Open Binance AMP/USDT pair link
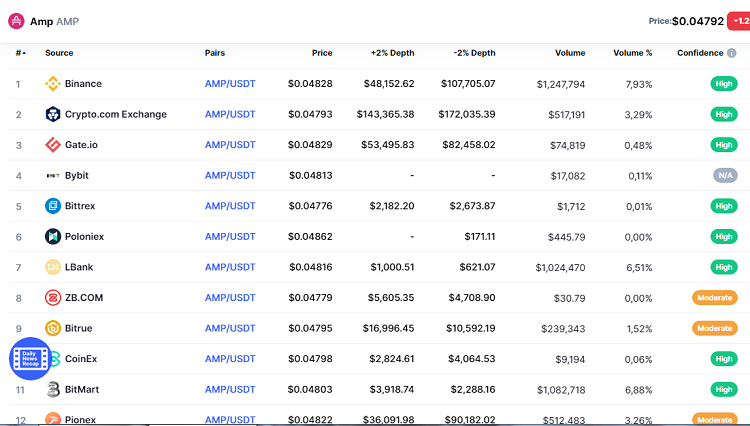750x426 pixels. [230, 84]
